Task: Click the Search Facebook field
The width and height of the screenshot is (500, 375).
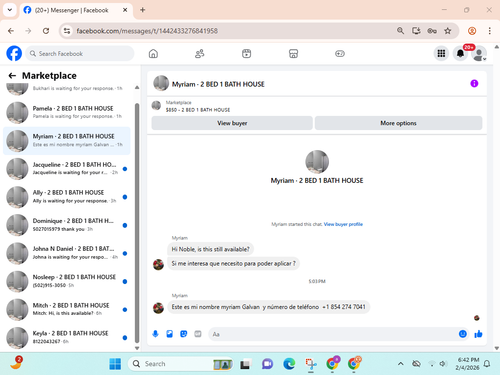Action: tap(80, 54)
